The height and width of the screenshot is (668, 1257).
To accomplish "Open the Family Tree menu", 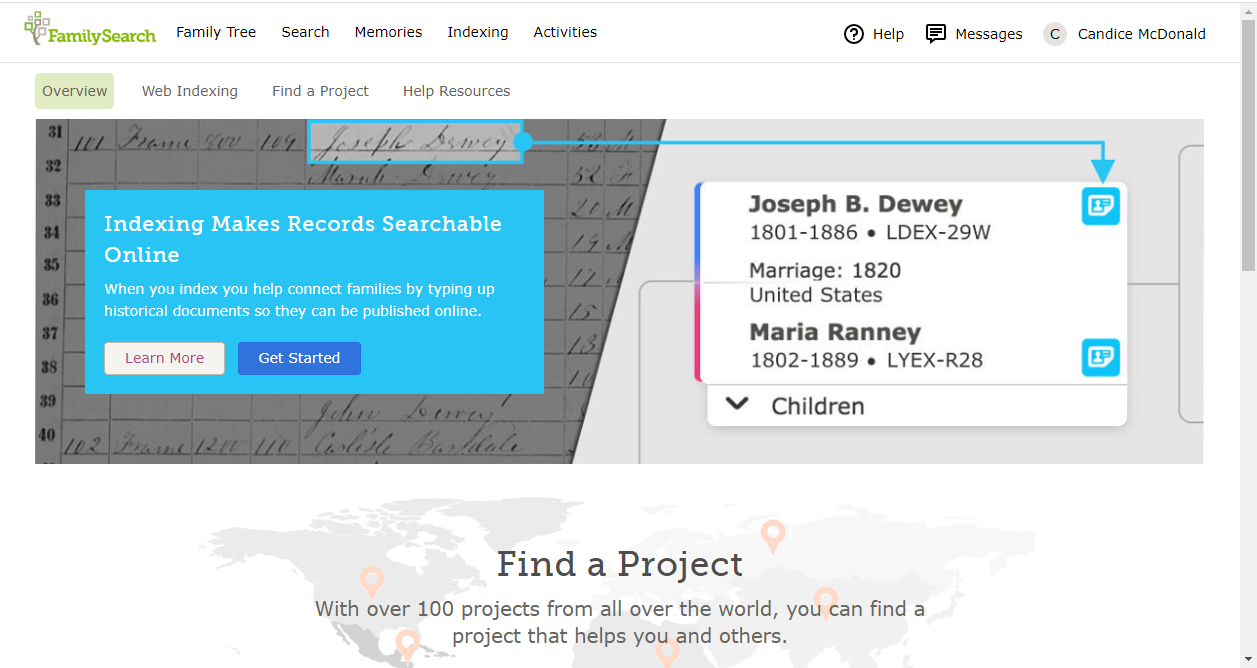I will coord(216,32).
